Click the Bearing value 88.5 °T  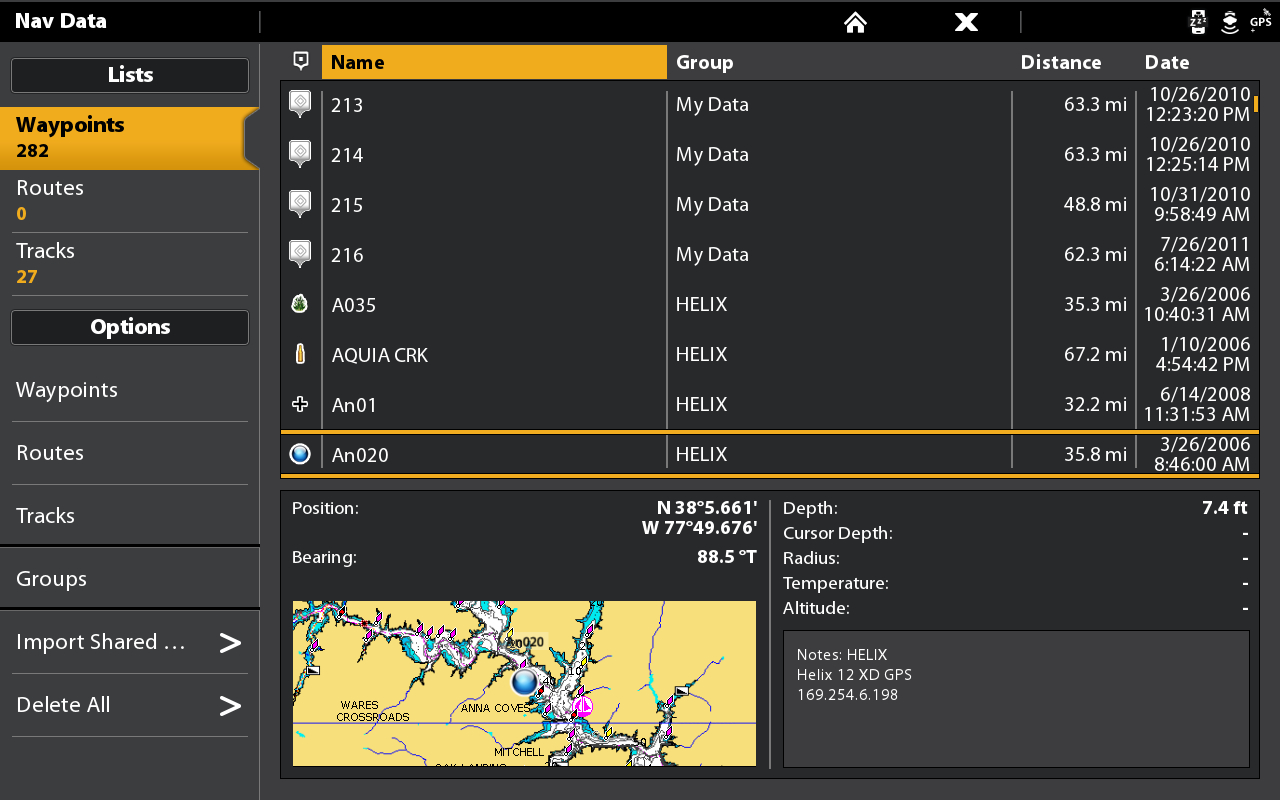point(727,557)
